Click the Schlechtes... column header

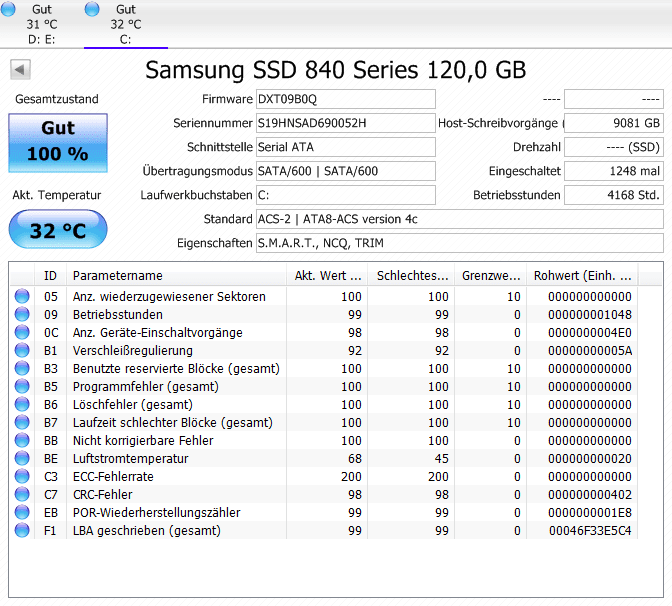(x=411, y=276)
